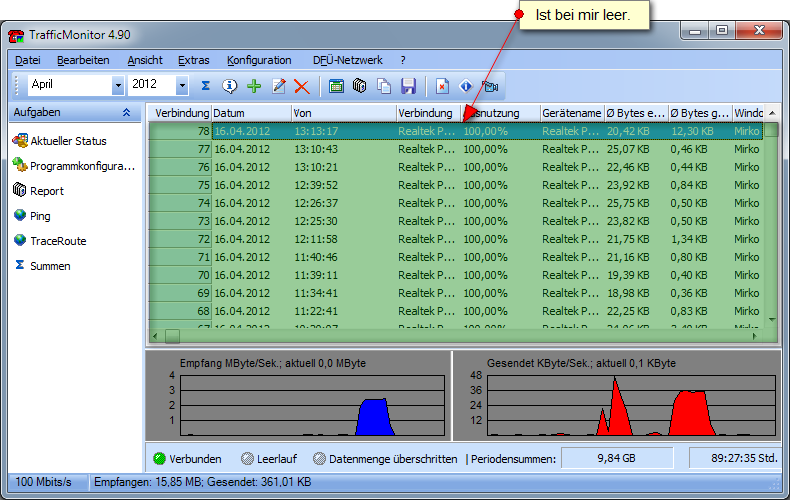Sort by the Ø Bytes g... column header
The image size is (790, 500).
click(700, 113)
